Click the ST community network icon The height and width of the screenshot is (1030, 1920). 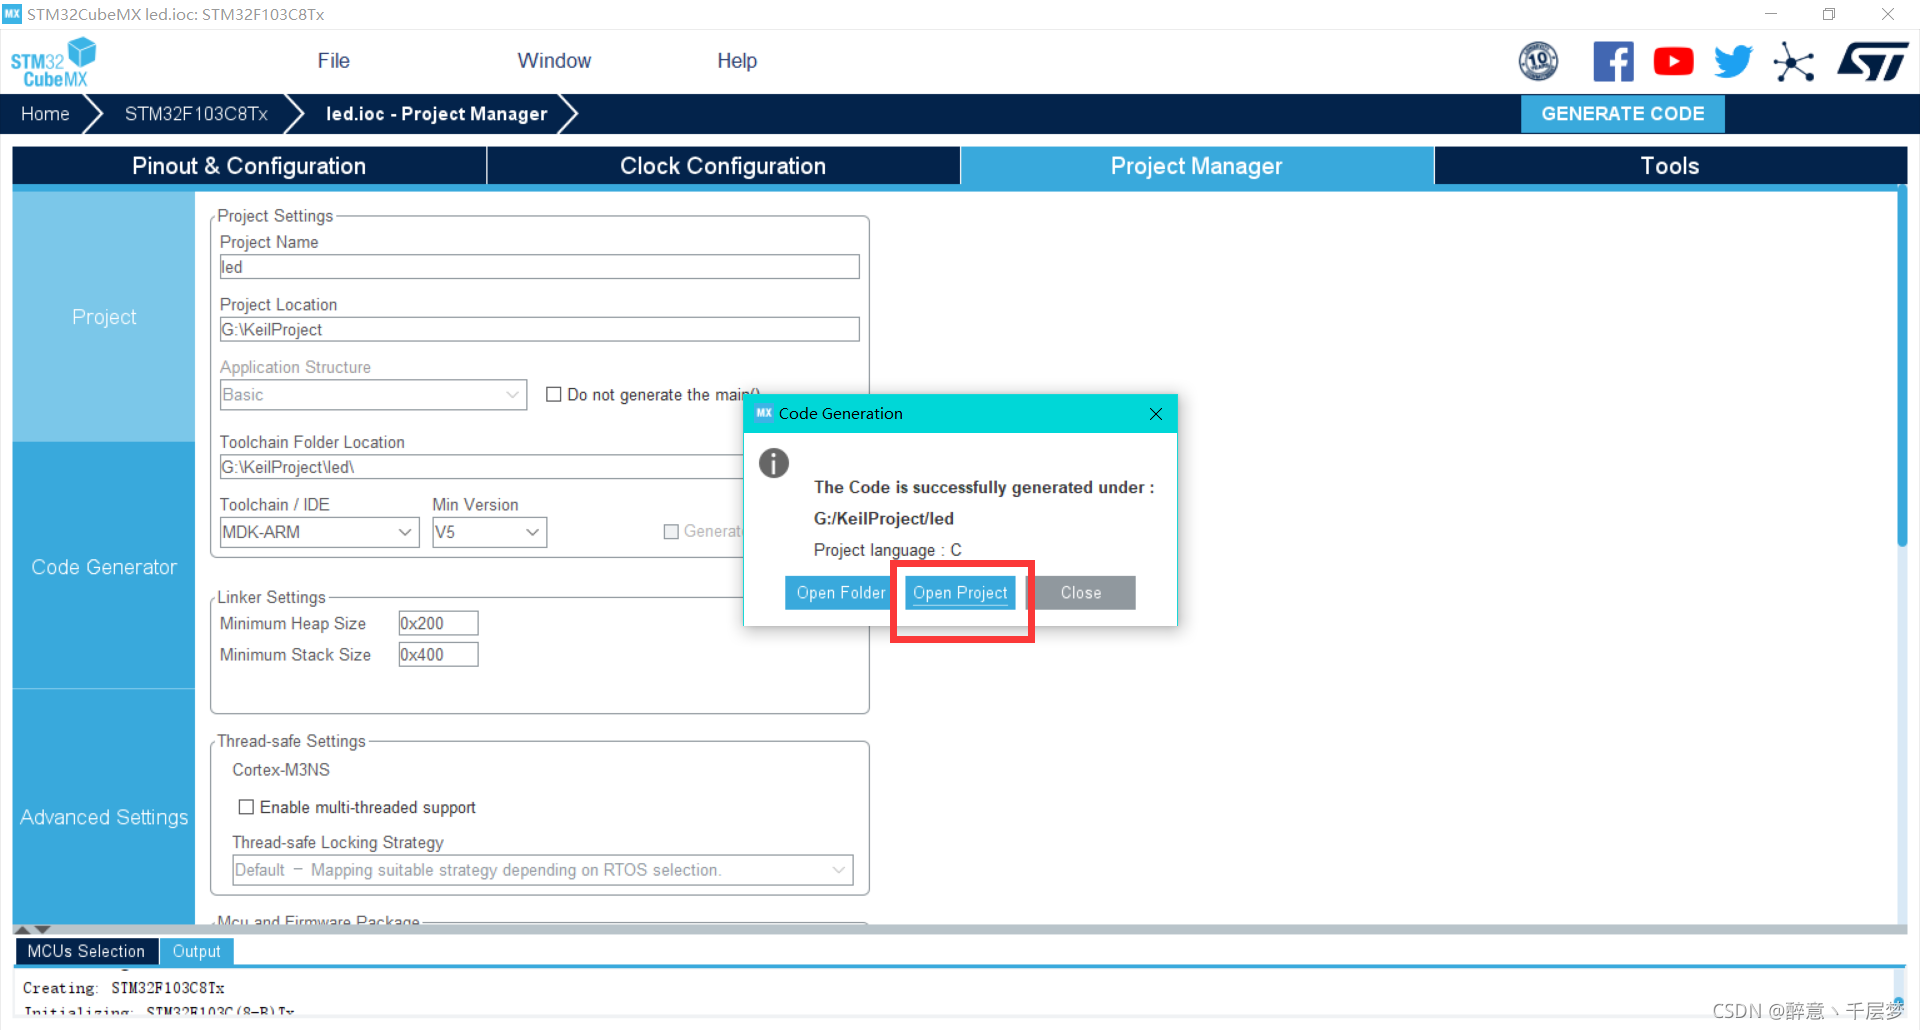[1794, 62]
